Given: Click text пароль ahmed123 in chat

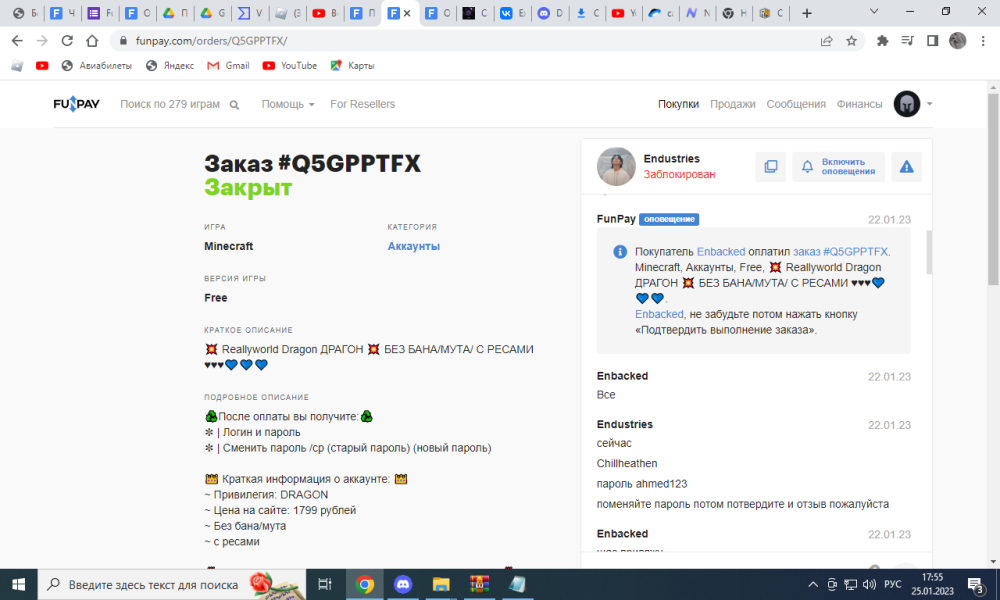Looking at the screenshot, I should click(x=642, y=484).
